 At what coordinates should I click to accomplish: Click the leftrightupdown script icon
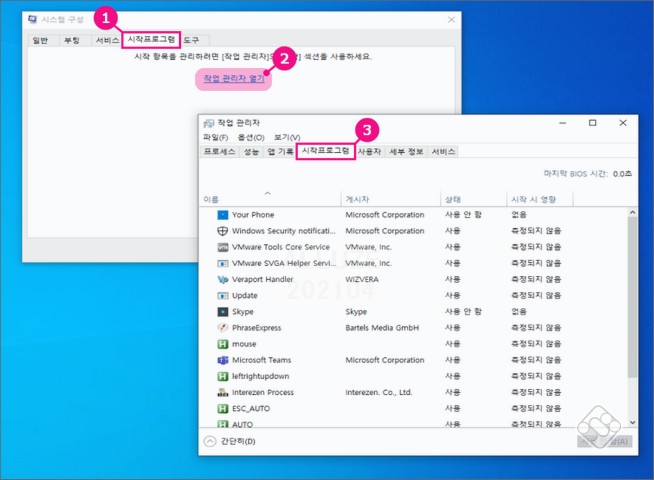223,376
